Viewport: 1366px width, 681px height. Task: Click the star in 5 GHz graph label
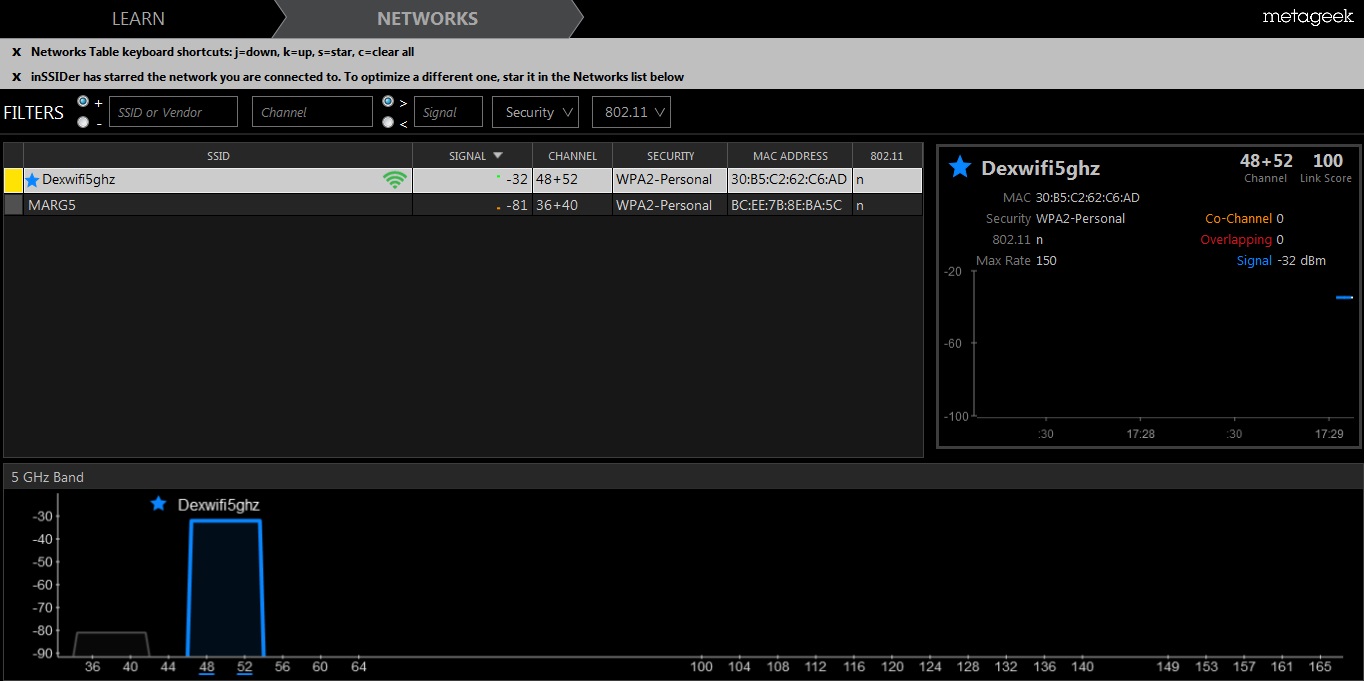pos(158,504)
